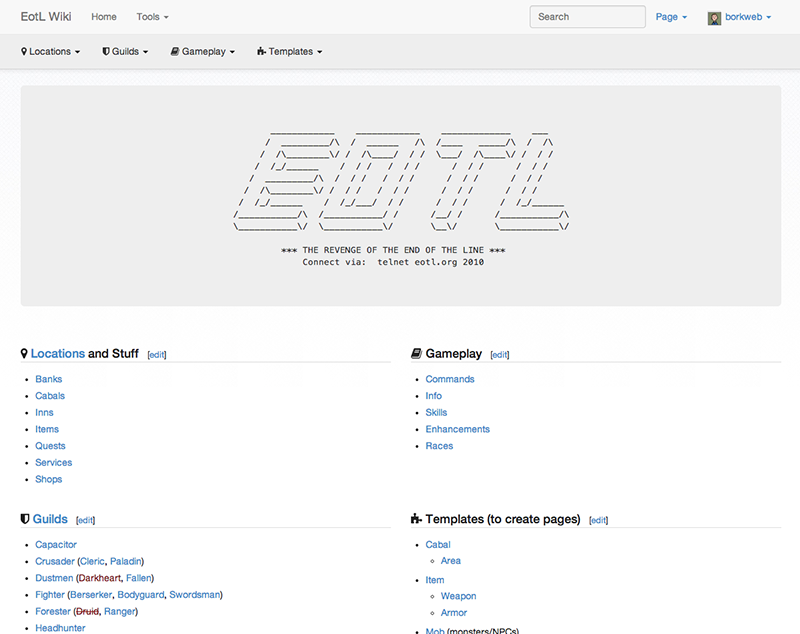The image size is (800, 634).
Task: Open the Tools dropdown menu
Action: click(x=152, y=17)
